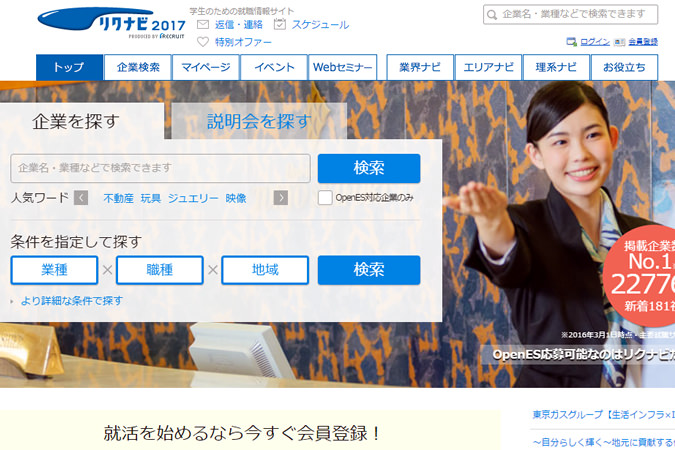Switch to the 説明会を探す tab
This screenshot has height=450, width=675.
[259, 121]
